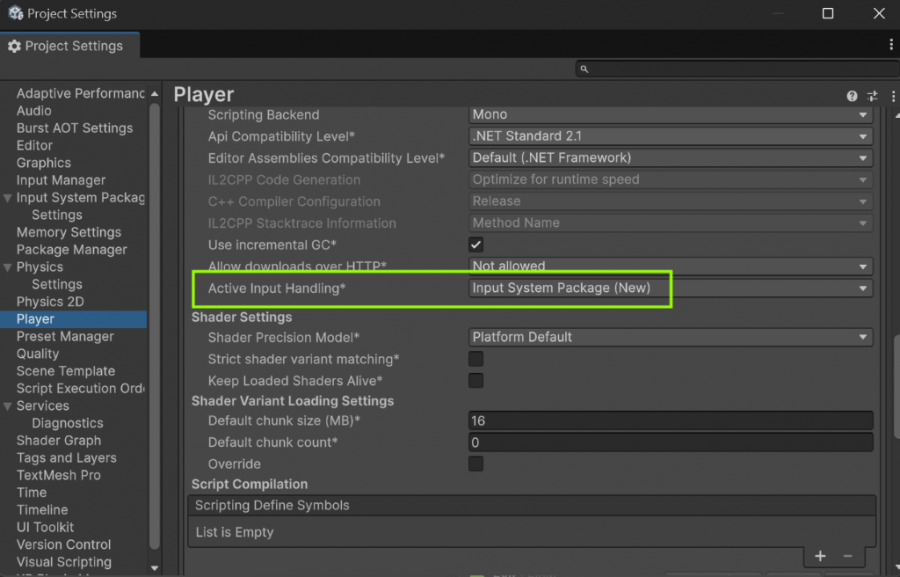
Task: Check the Override checkbox
Action: (476, 464)
